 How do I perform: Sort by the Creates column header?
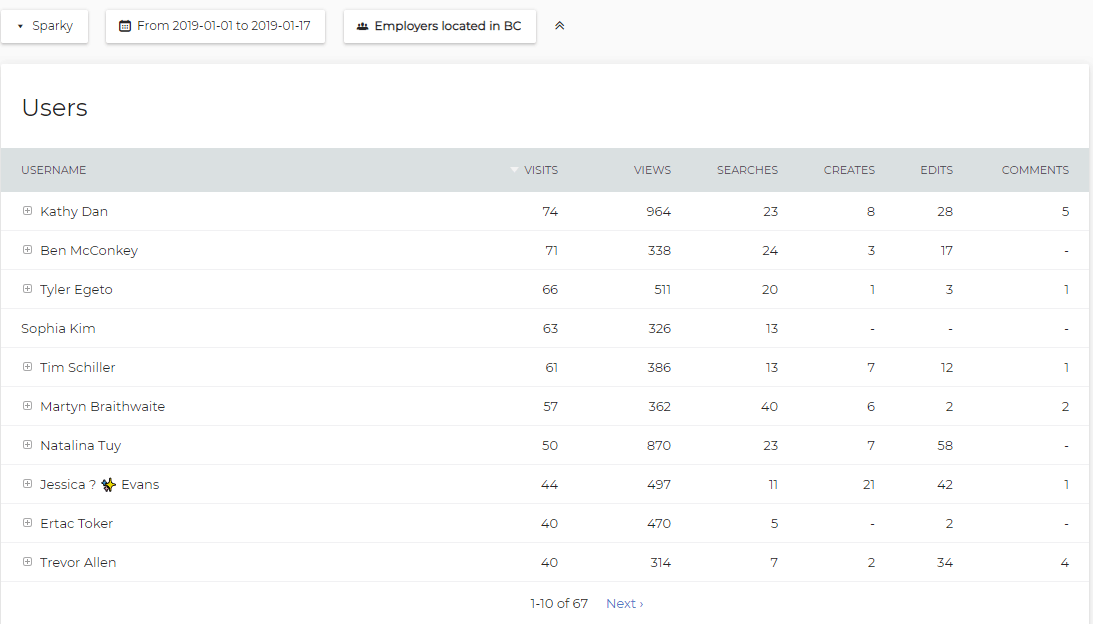pyautogui.click(x=849, y=170)
